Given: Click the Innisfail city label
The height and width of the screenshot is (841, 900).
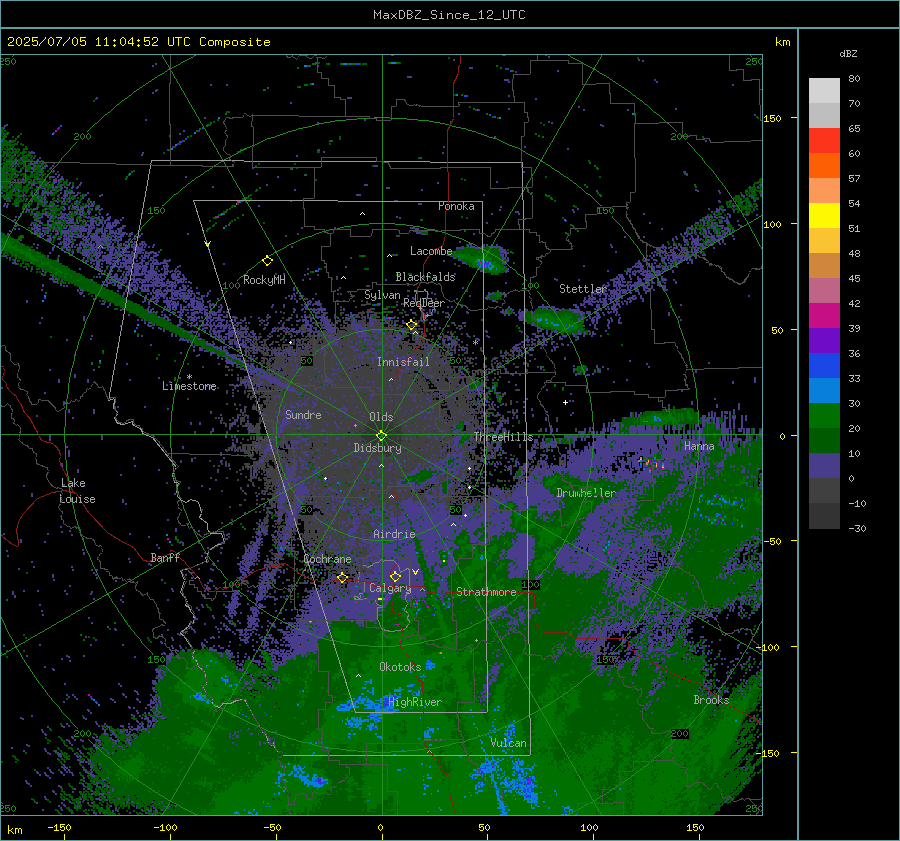Looking at the screenshot, I should pos(403,362).
